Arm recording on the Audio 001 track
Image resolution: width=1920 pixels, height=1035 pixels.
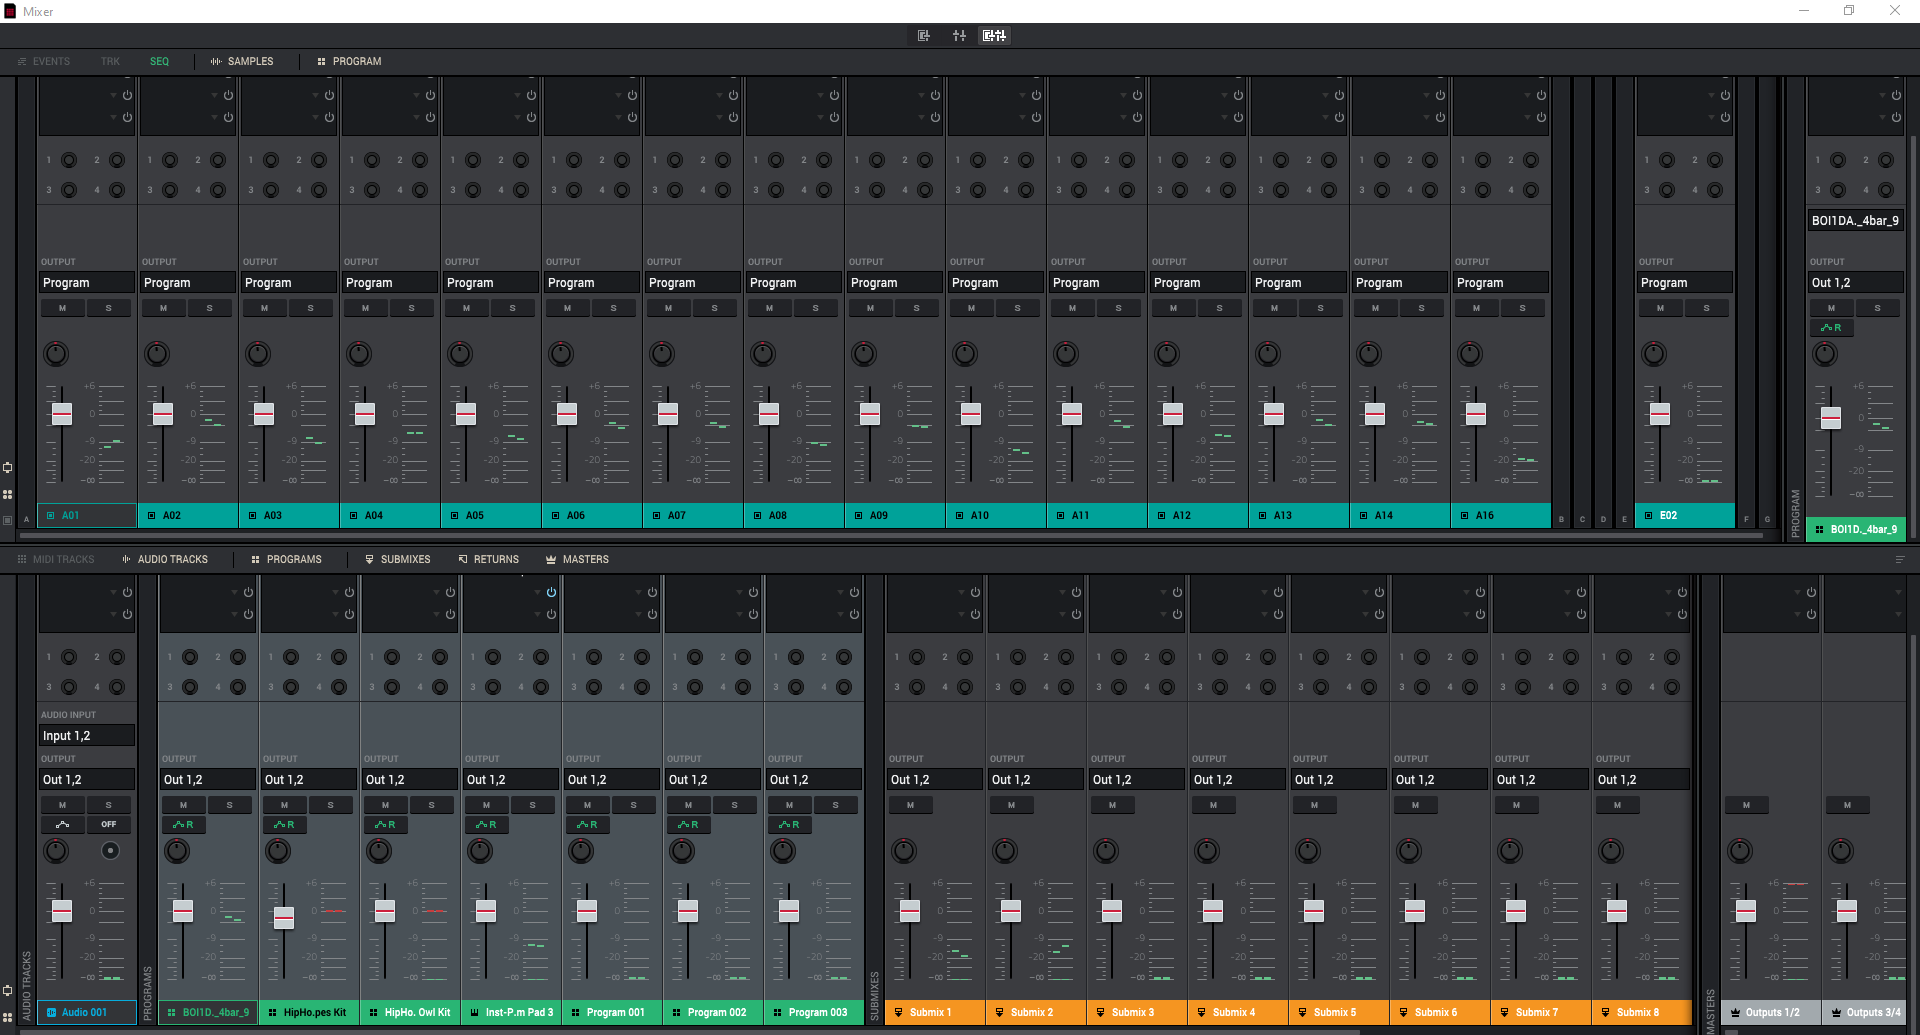point(110,851)
